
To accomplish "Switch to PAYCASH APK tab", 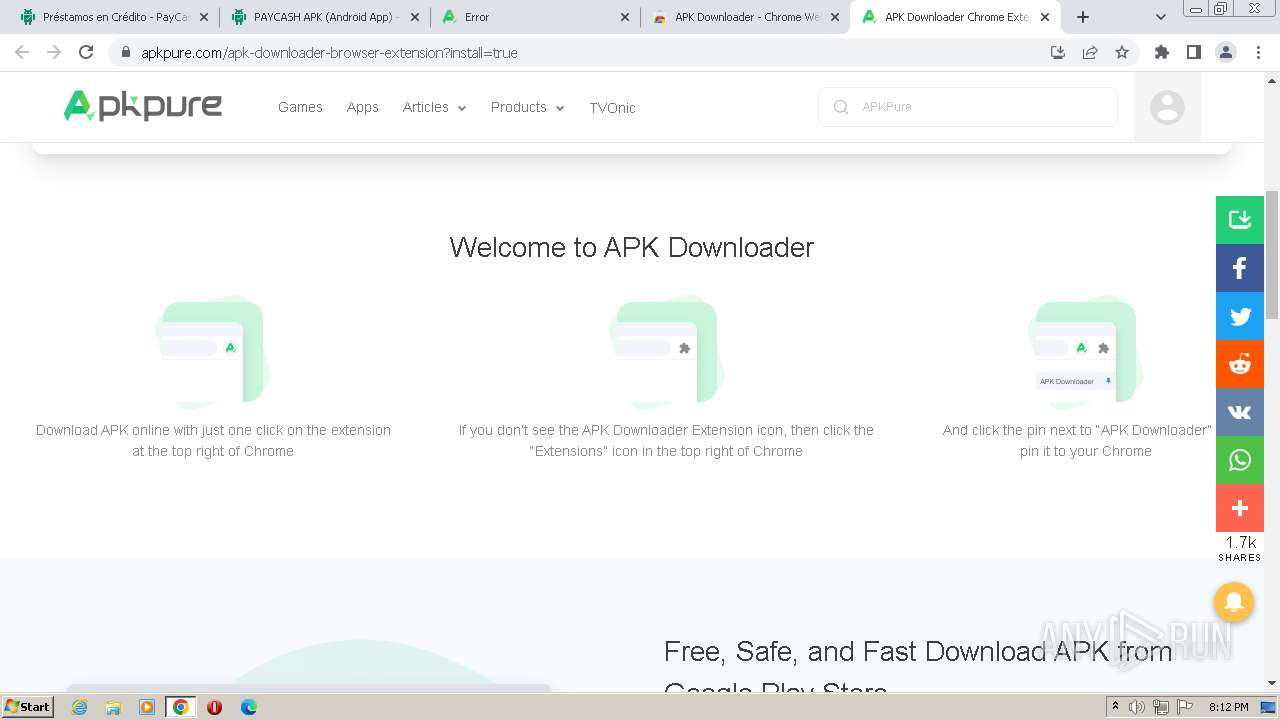I will [325, 17].
